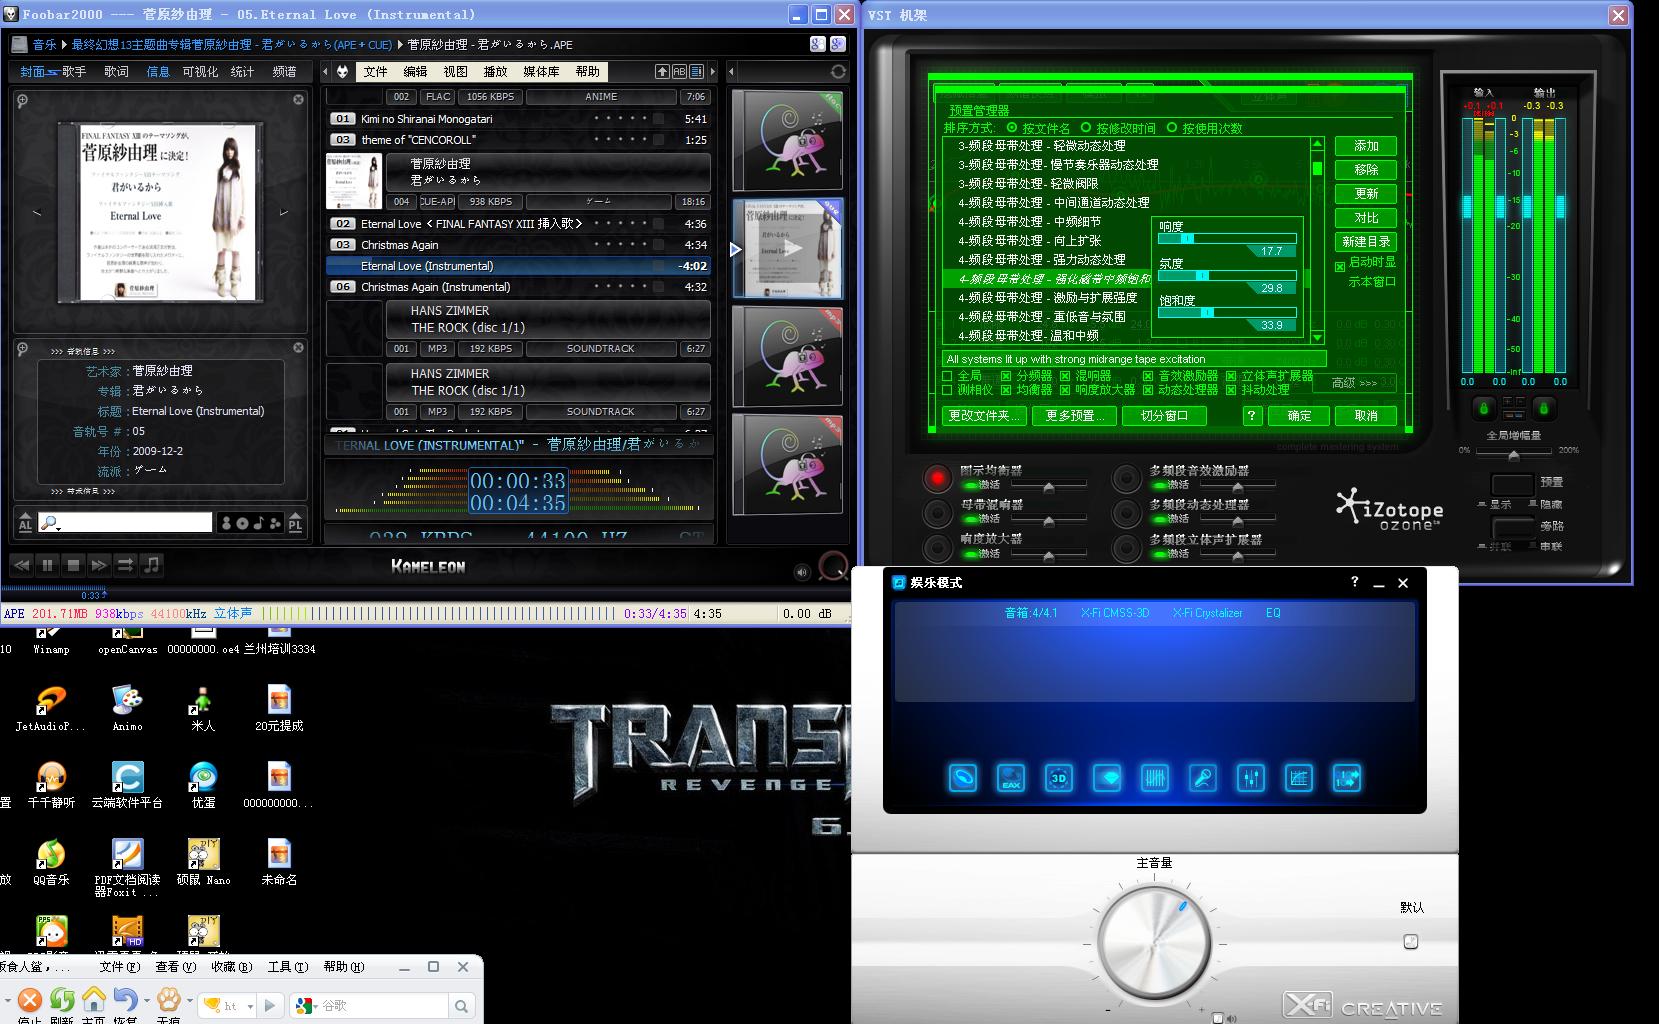The image size is (1659, 1024).
Task: Click the preset list scroll-up arrow
Action: tap(1317, 144)
